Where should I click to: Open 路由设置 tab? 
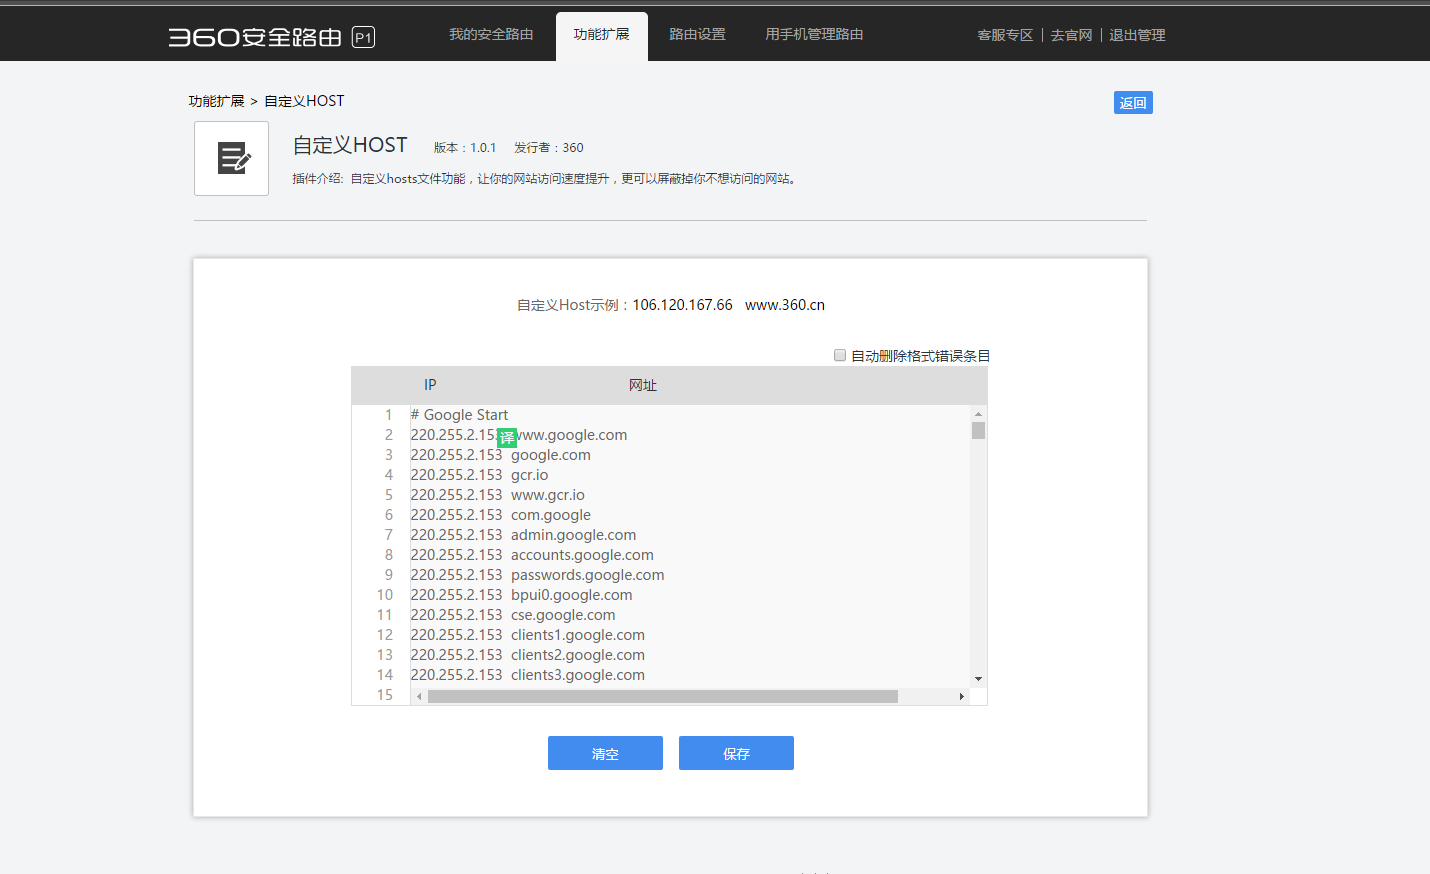tap(697, 35)
